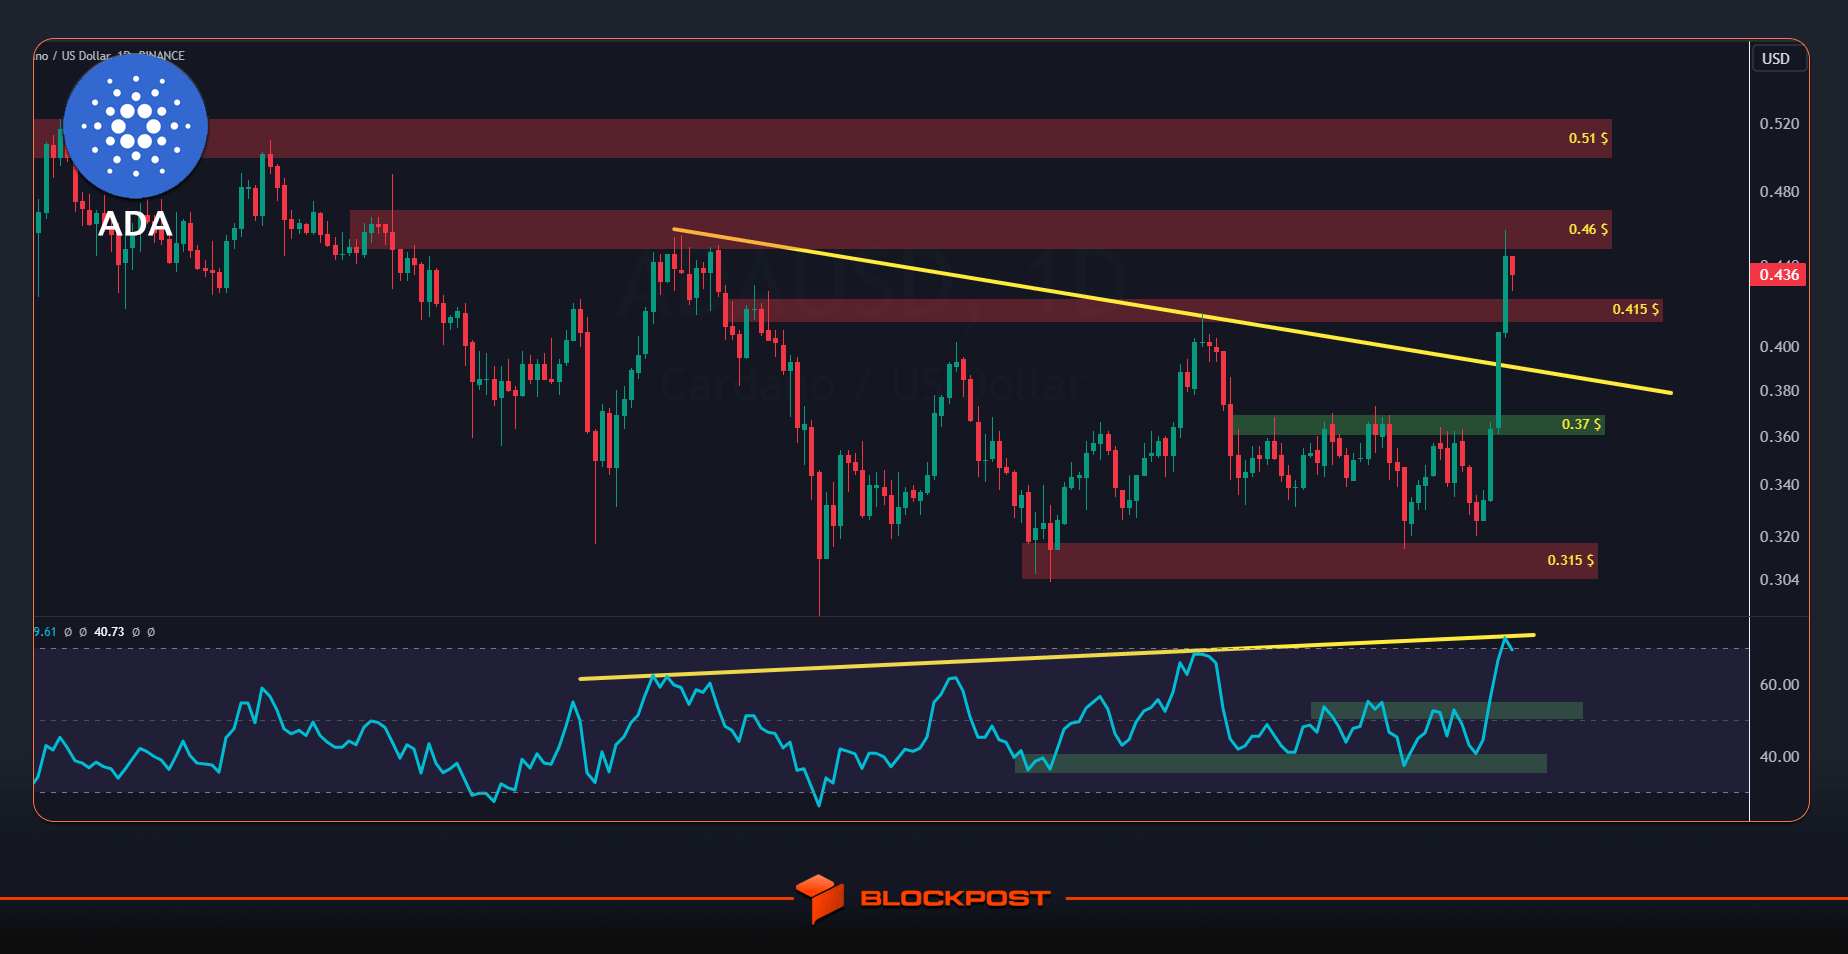The image size is (1848, 954).
Task: Click the 60.00 RSI scale label
Action: tap(1779, 685)
